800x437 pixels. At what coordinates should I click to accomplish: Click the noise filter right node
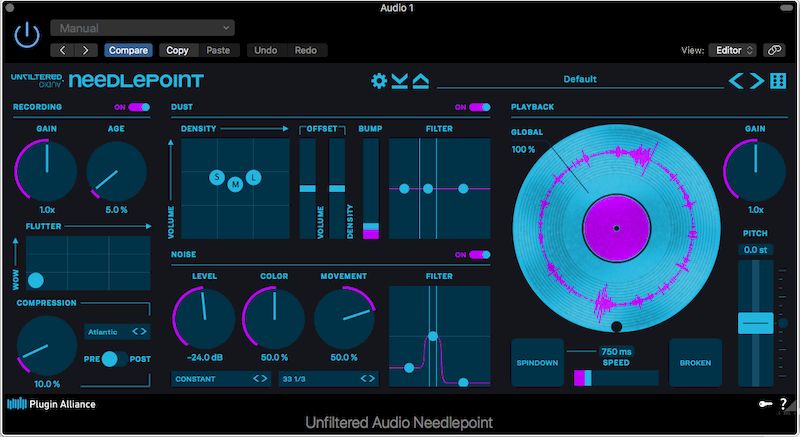[x=463, y=382]
